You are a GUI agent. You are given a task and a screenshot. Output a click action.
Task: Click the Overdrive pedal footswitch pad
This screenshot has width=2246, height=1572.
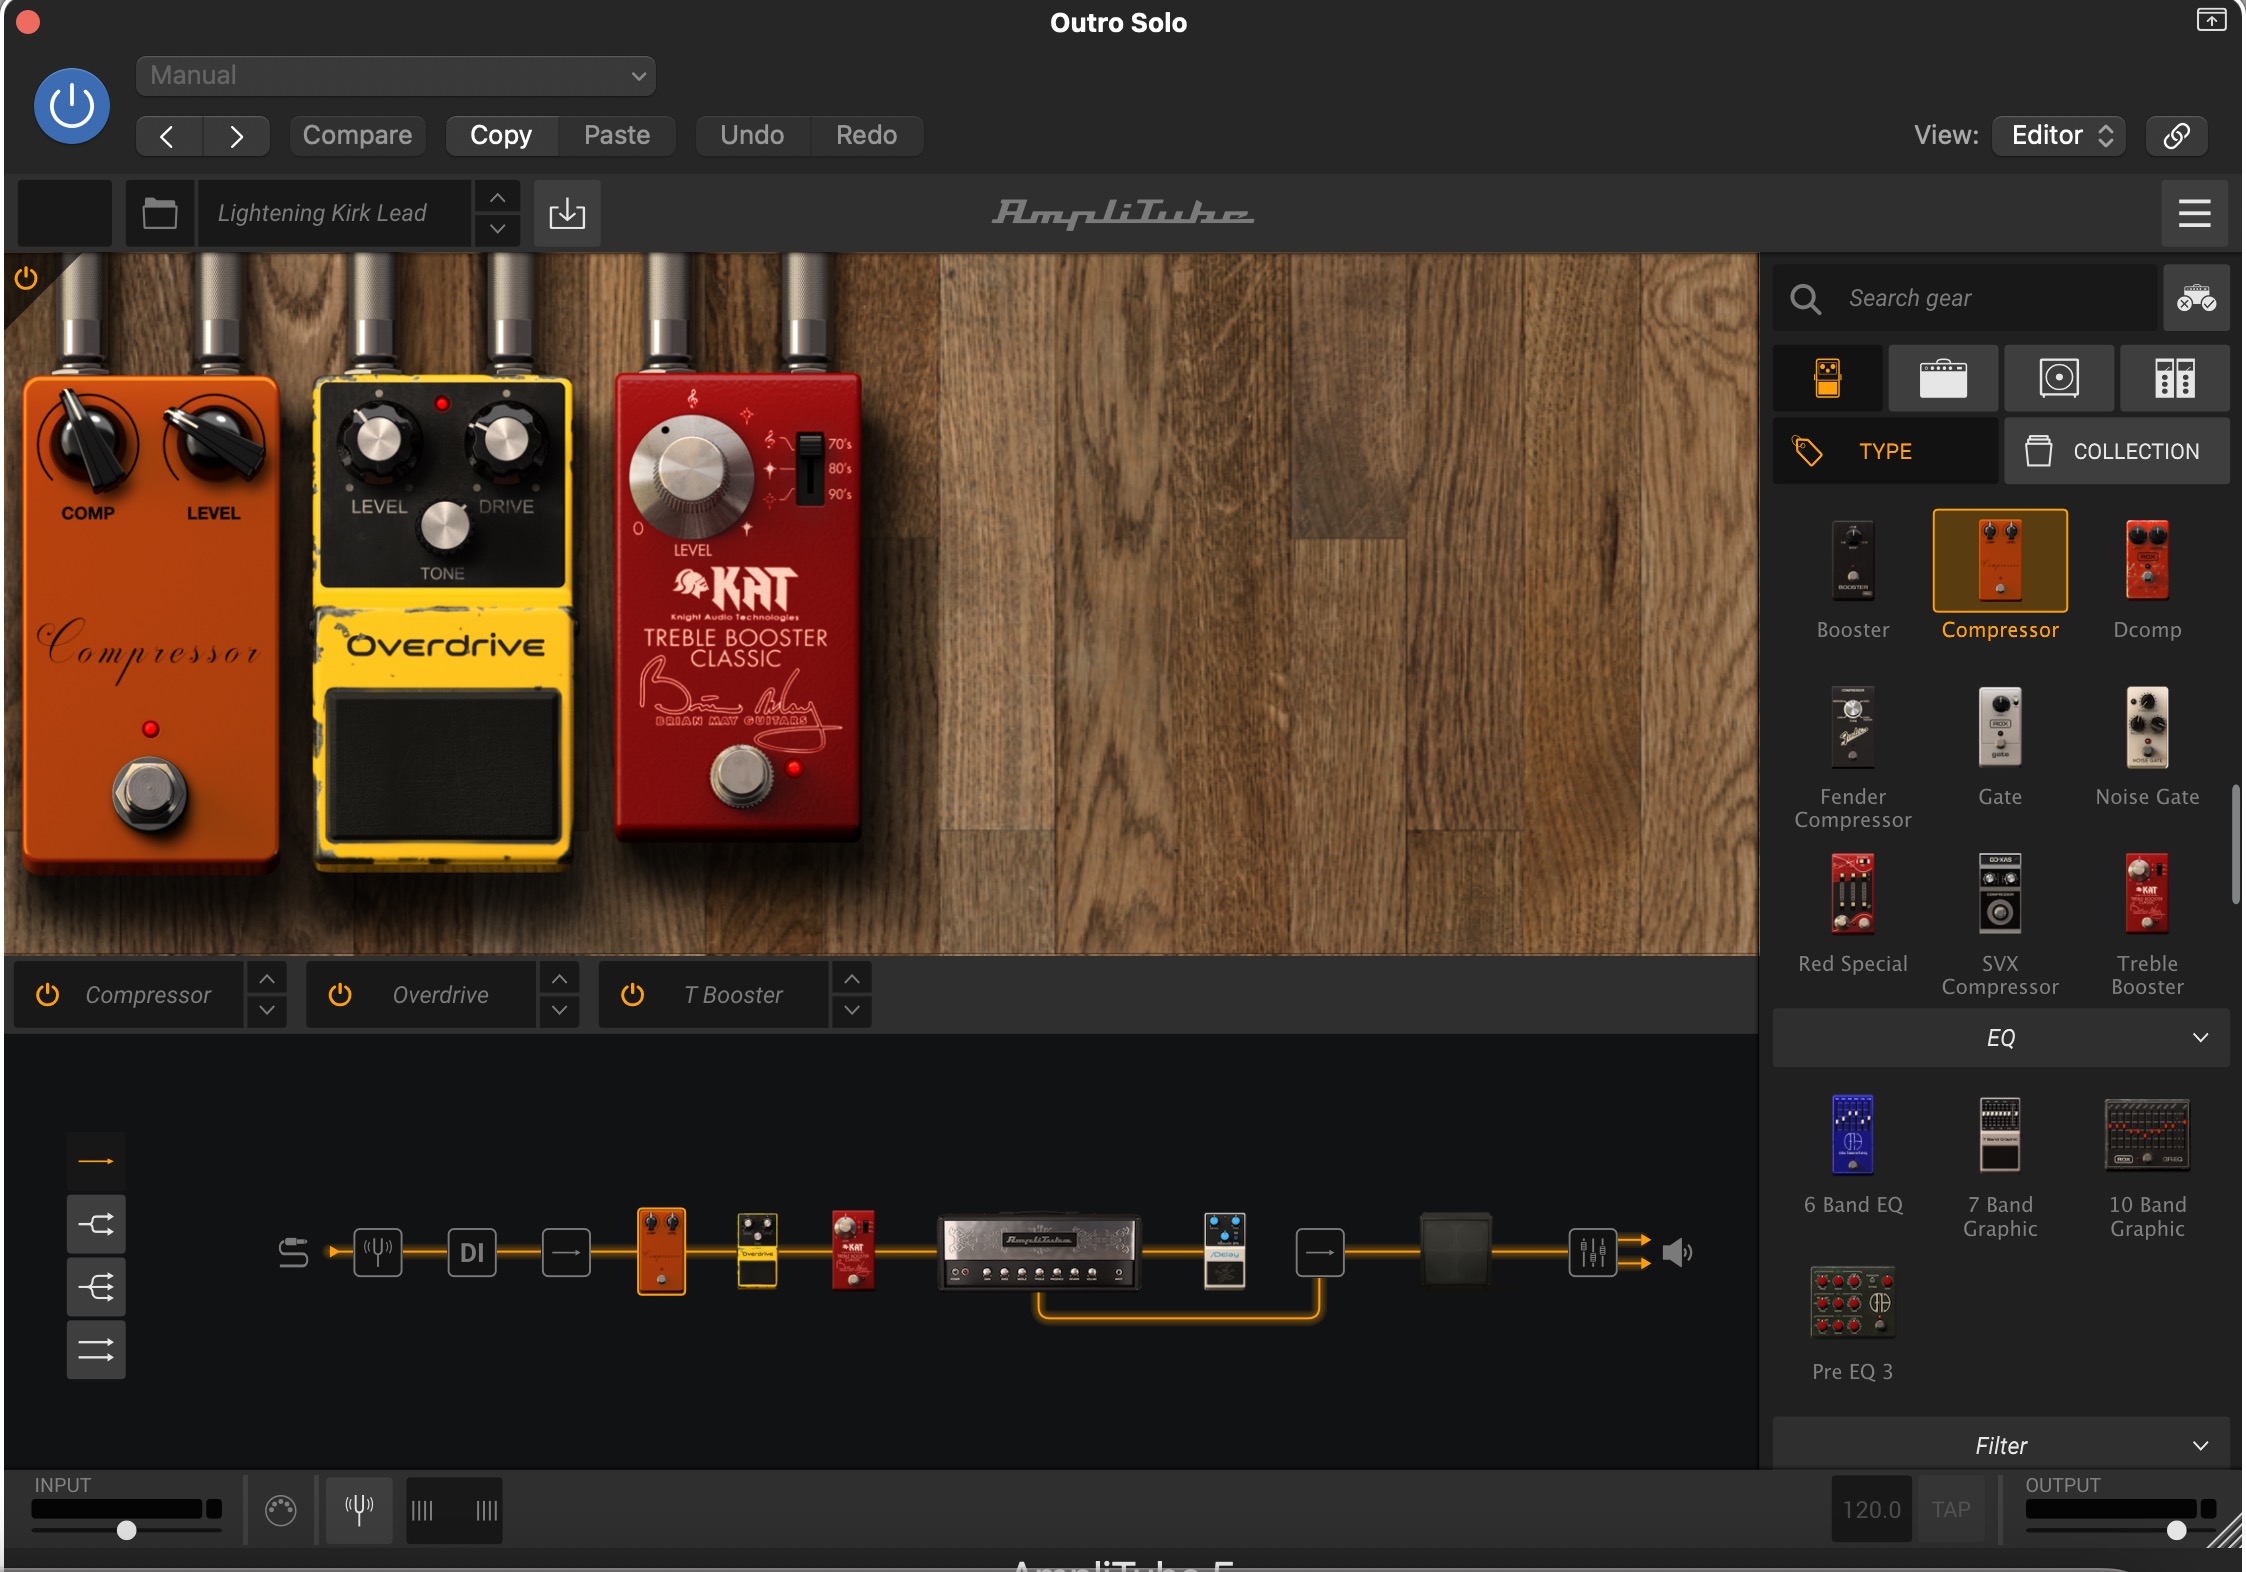[x=442, y=767]
